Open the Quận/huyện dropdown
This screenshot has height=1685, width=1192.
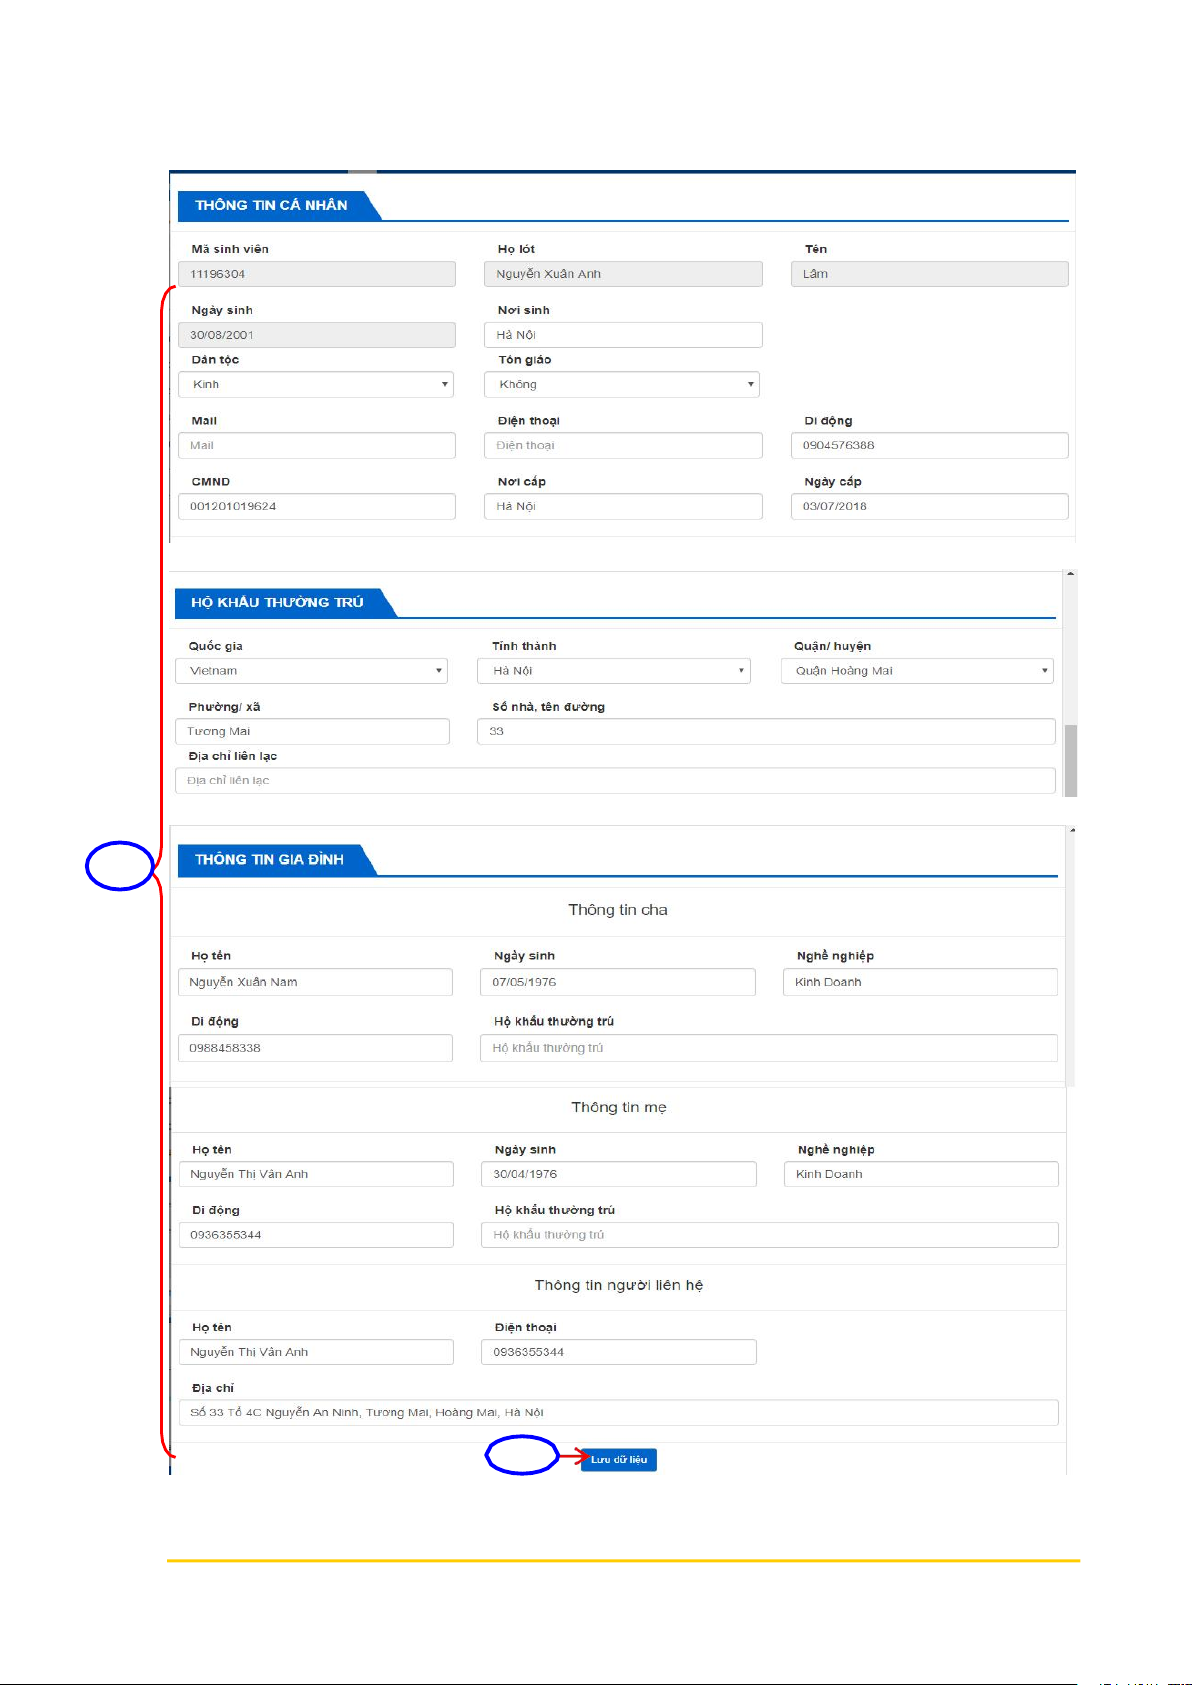pos(917,671)
